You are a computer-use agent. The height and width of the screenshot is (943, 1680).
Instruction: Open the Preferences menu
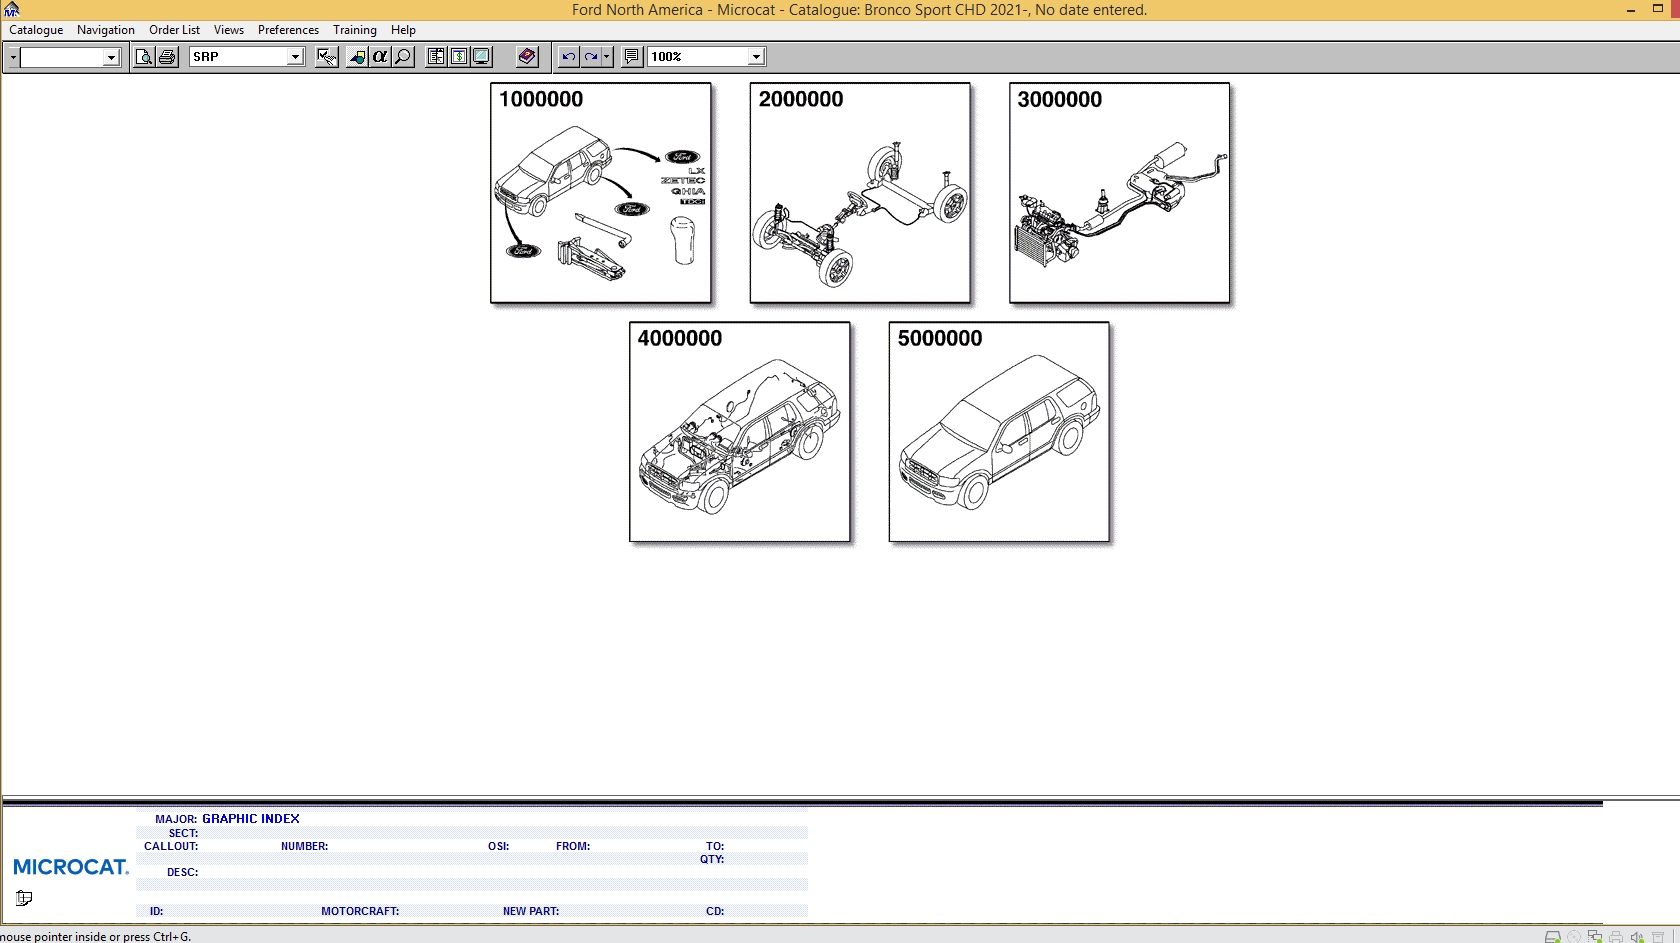tap(288, 30)
